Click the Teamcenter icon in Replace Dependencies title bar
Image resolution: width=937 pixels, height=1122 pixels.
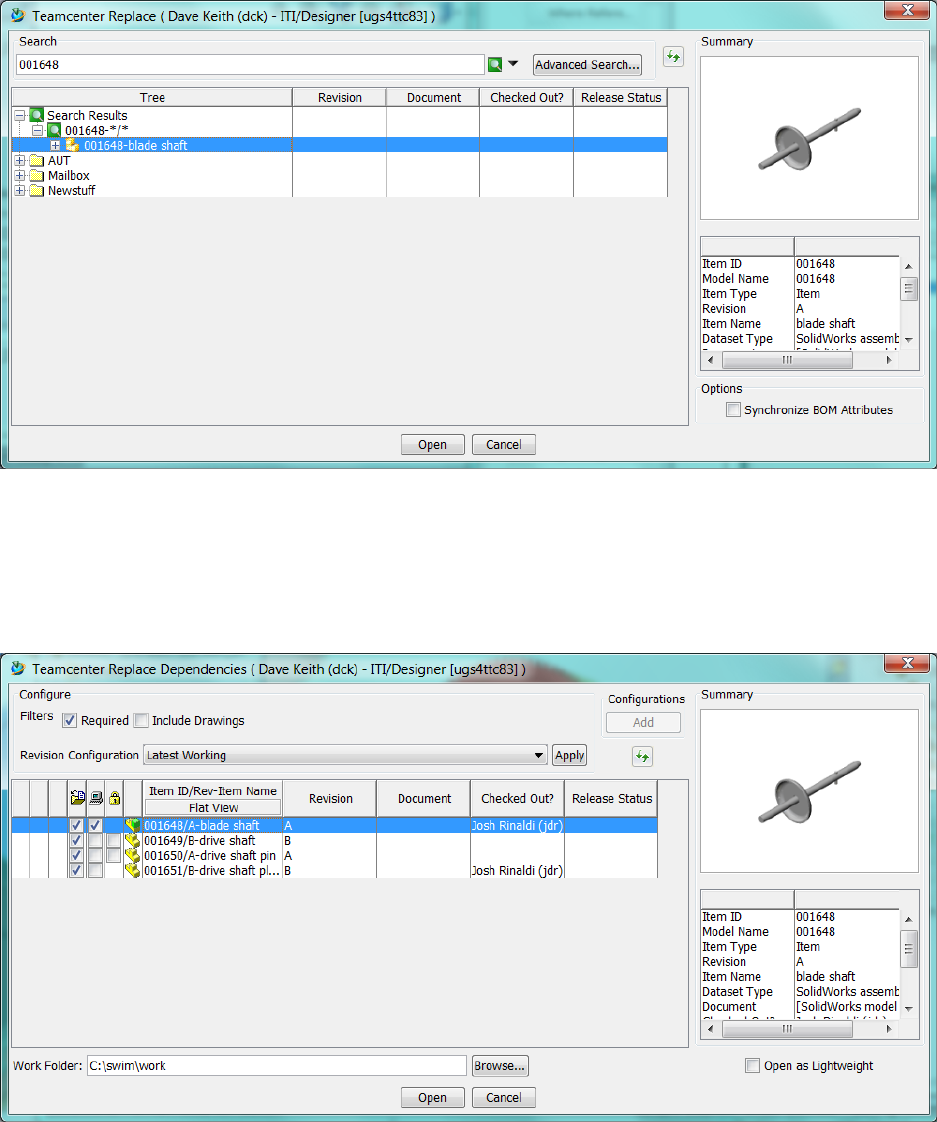[18, 668]
